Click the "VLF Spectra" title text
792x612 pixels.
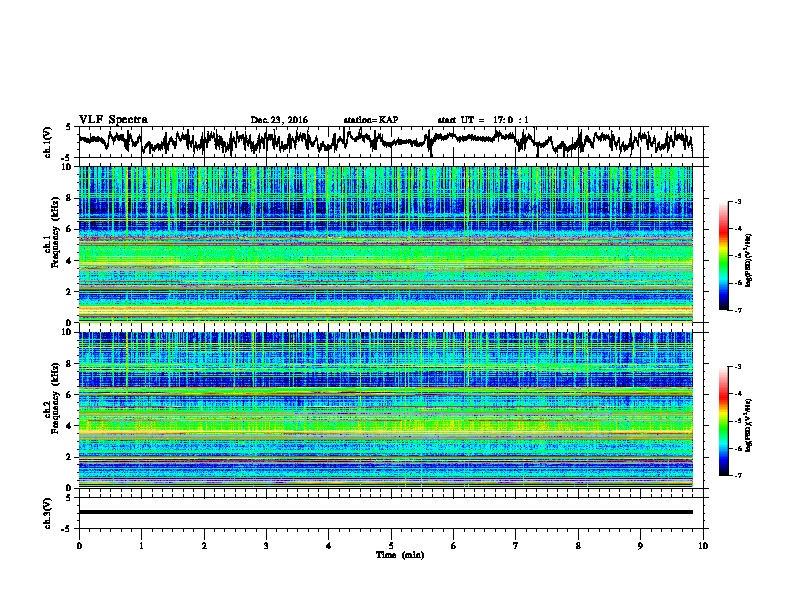pos(113,120)
